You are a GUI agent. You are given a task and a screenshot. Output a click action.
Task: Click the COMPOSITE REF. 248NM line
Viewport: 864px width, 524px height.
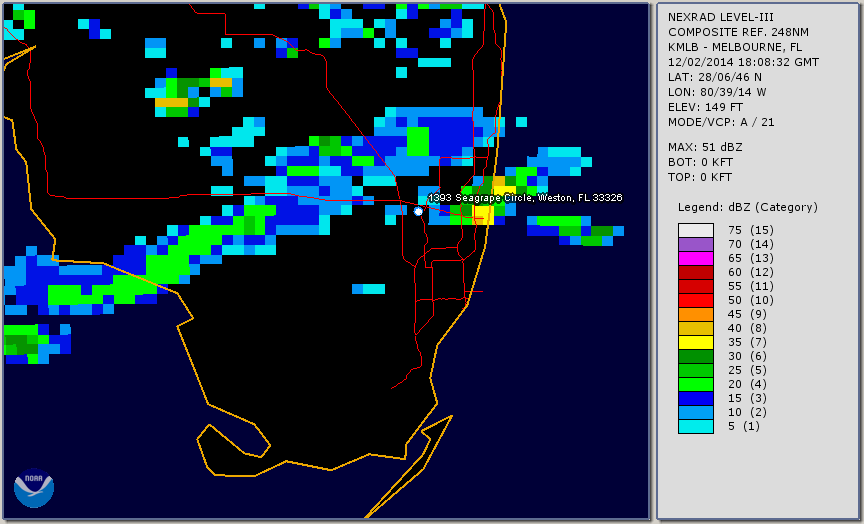tap(738, 32)
